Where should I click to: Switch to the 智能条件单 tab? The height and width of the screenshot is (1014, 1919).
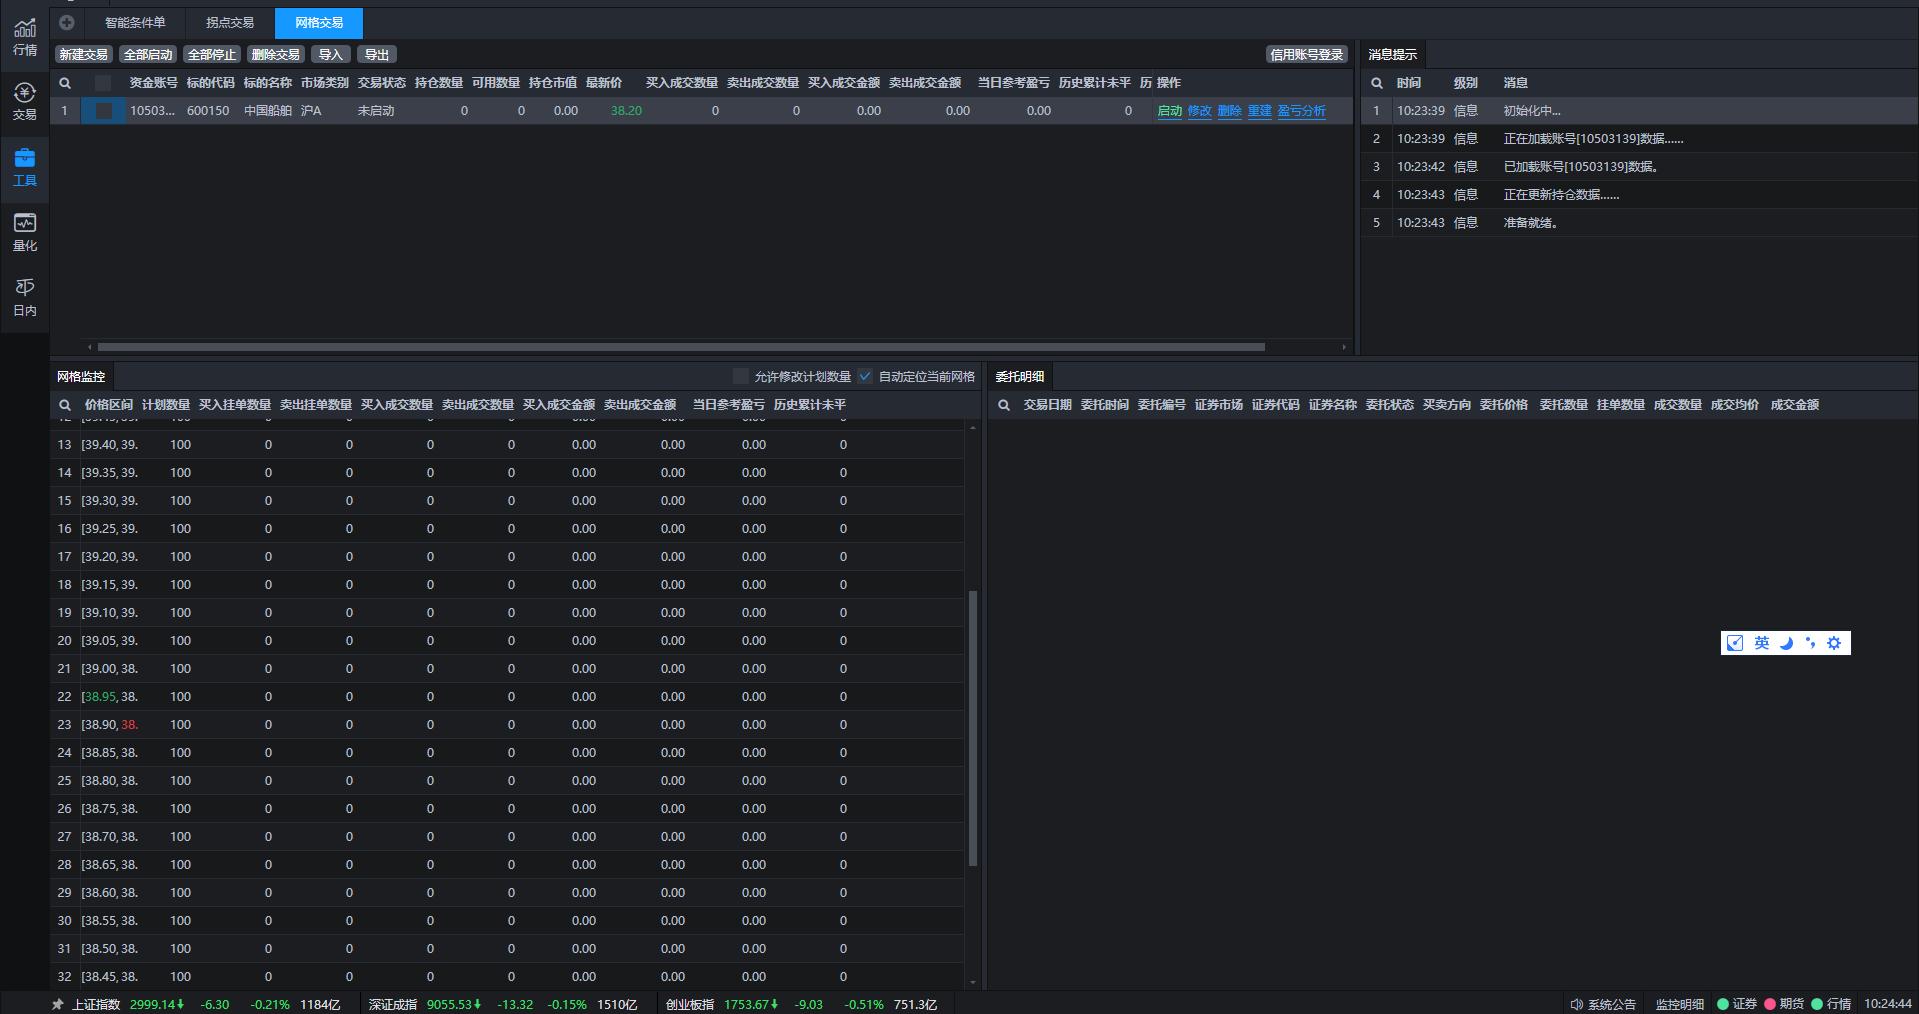tap(135, 22)
